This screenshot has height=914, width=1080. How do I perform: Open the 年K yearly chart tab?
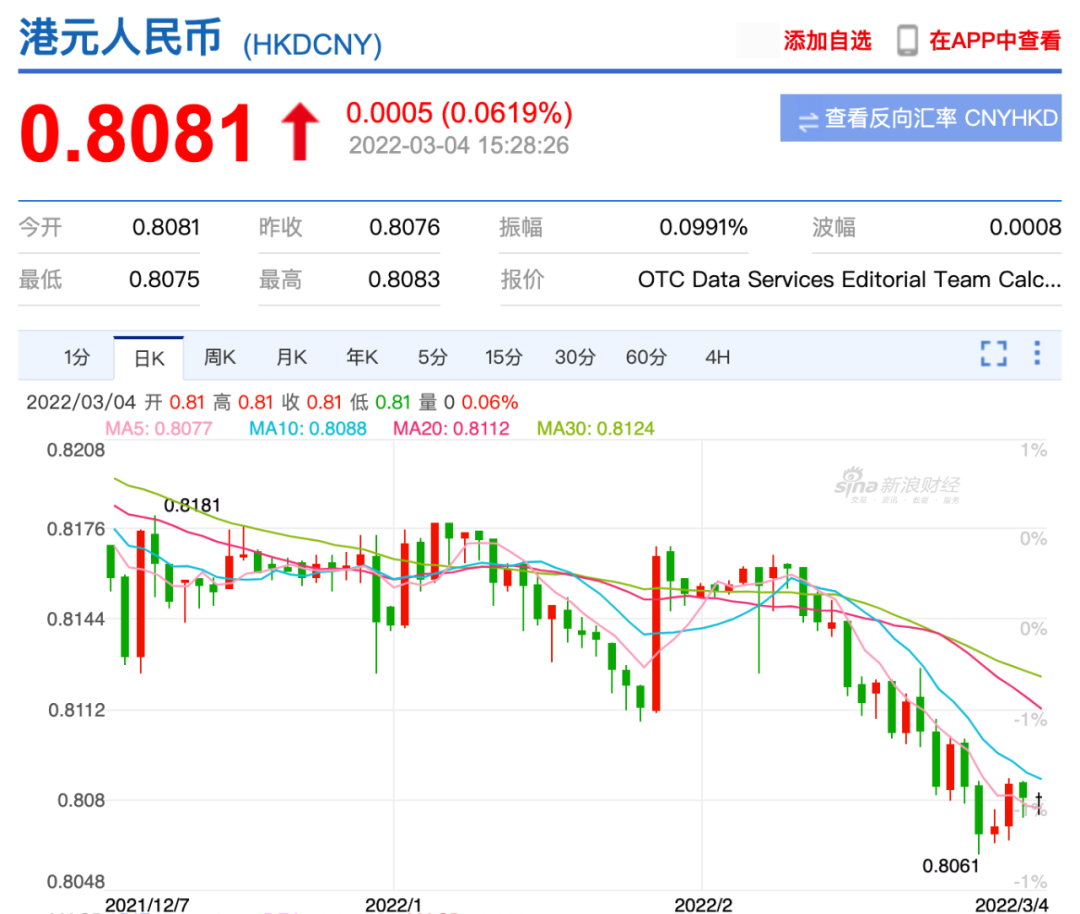tap(360, 356)
